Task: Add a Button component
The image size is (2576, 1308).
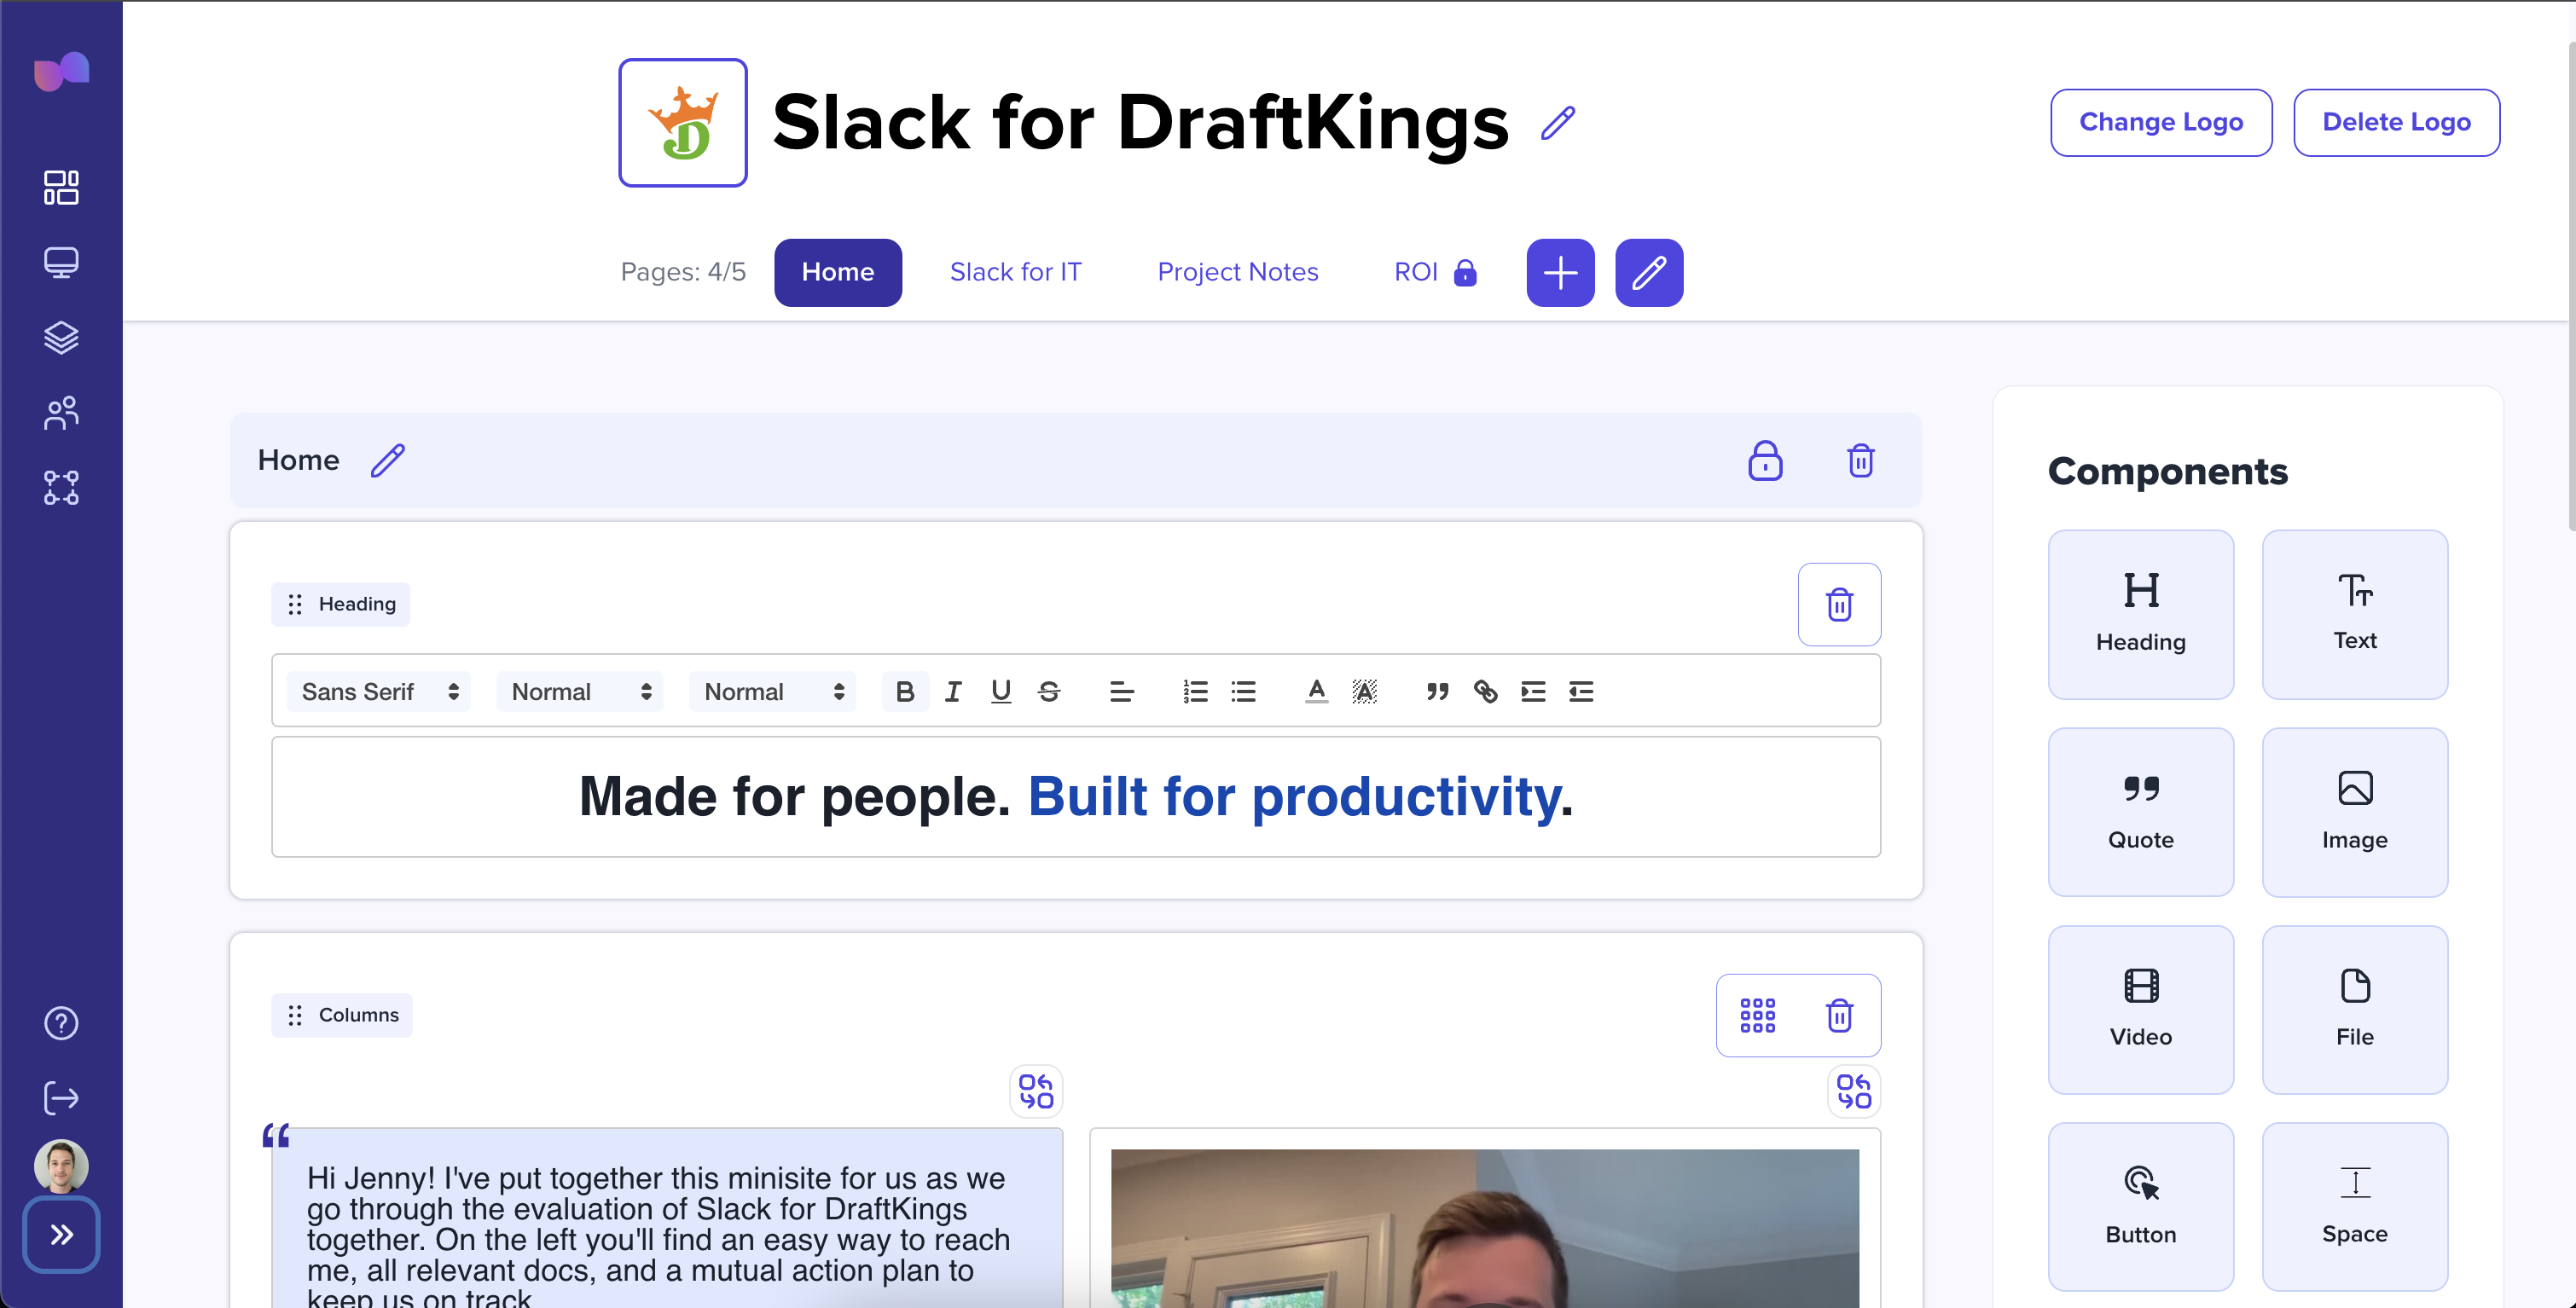Action: tap(2140, 1207)
